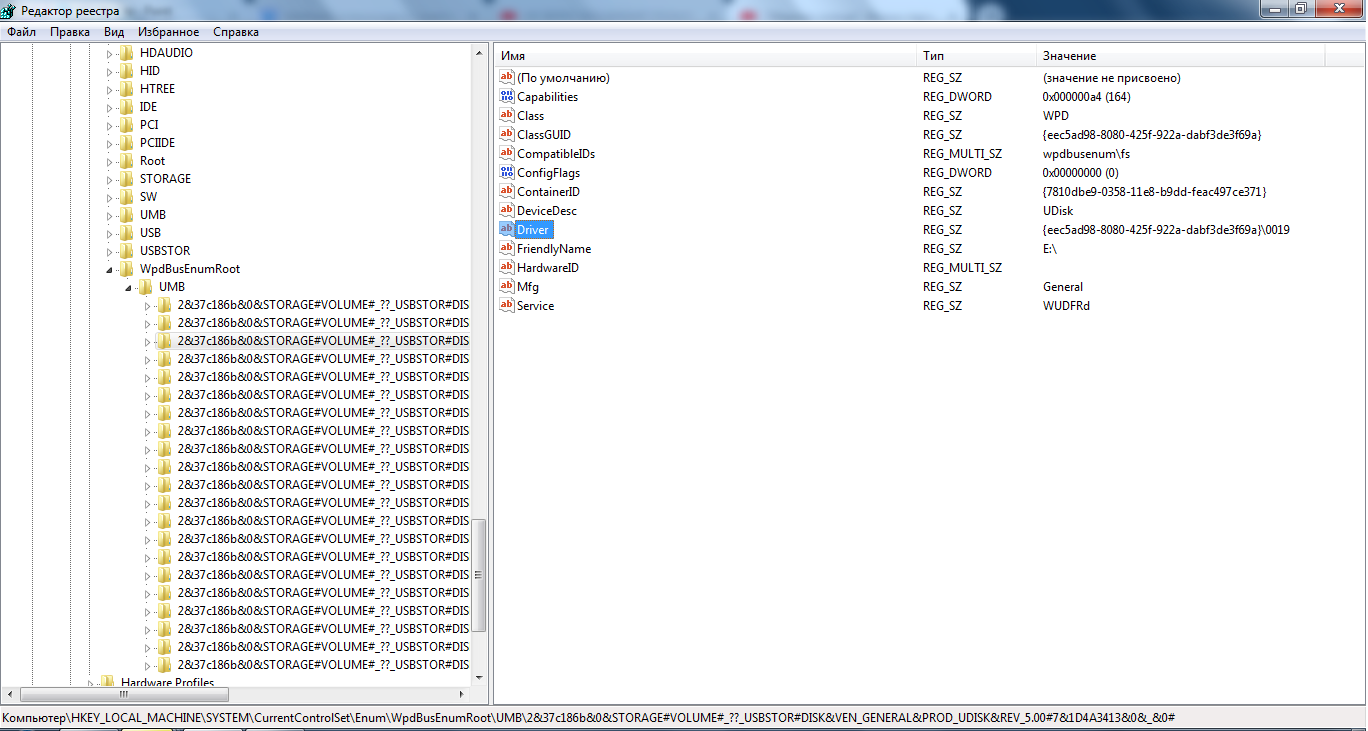
Task: Click the folder icon of HDAUDIO key
Action: point(126,53)
